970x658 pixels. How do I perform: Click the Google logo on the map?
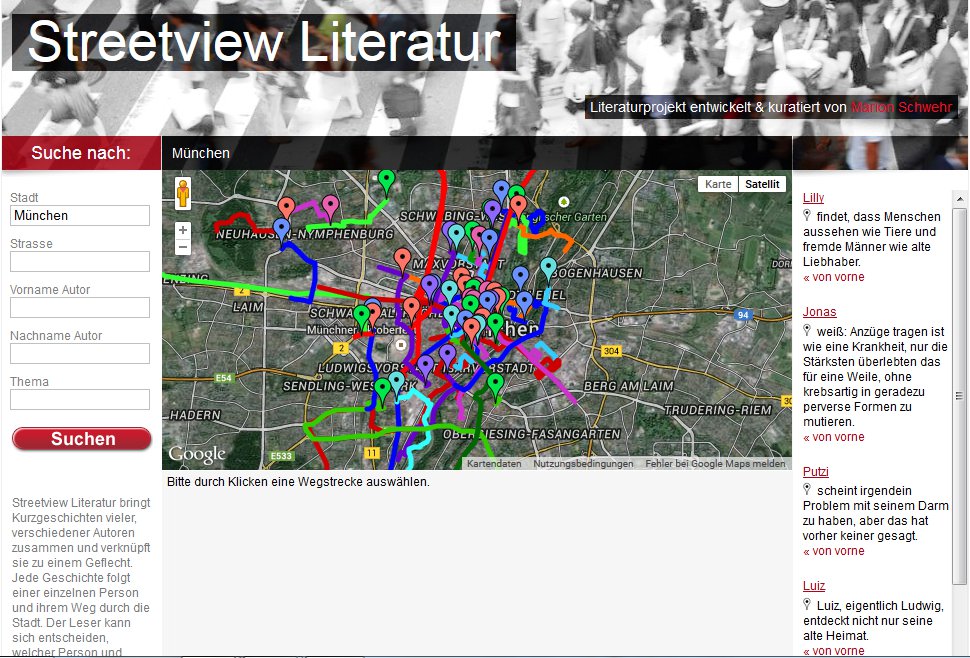click(x=197, y=455)
